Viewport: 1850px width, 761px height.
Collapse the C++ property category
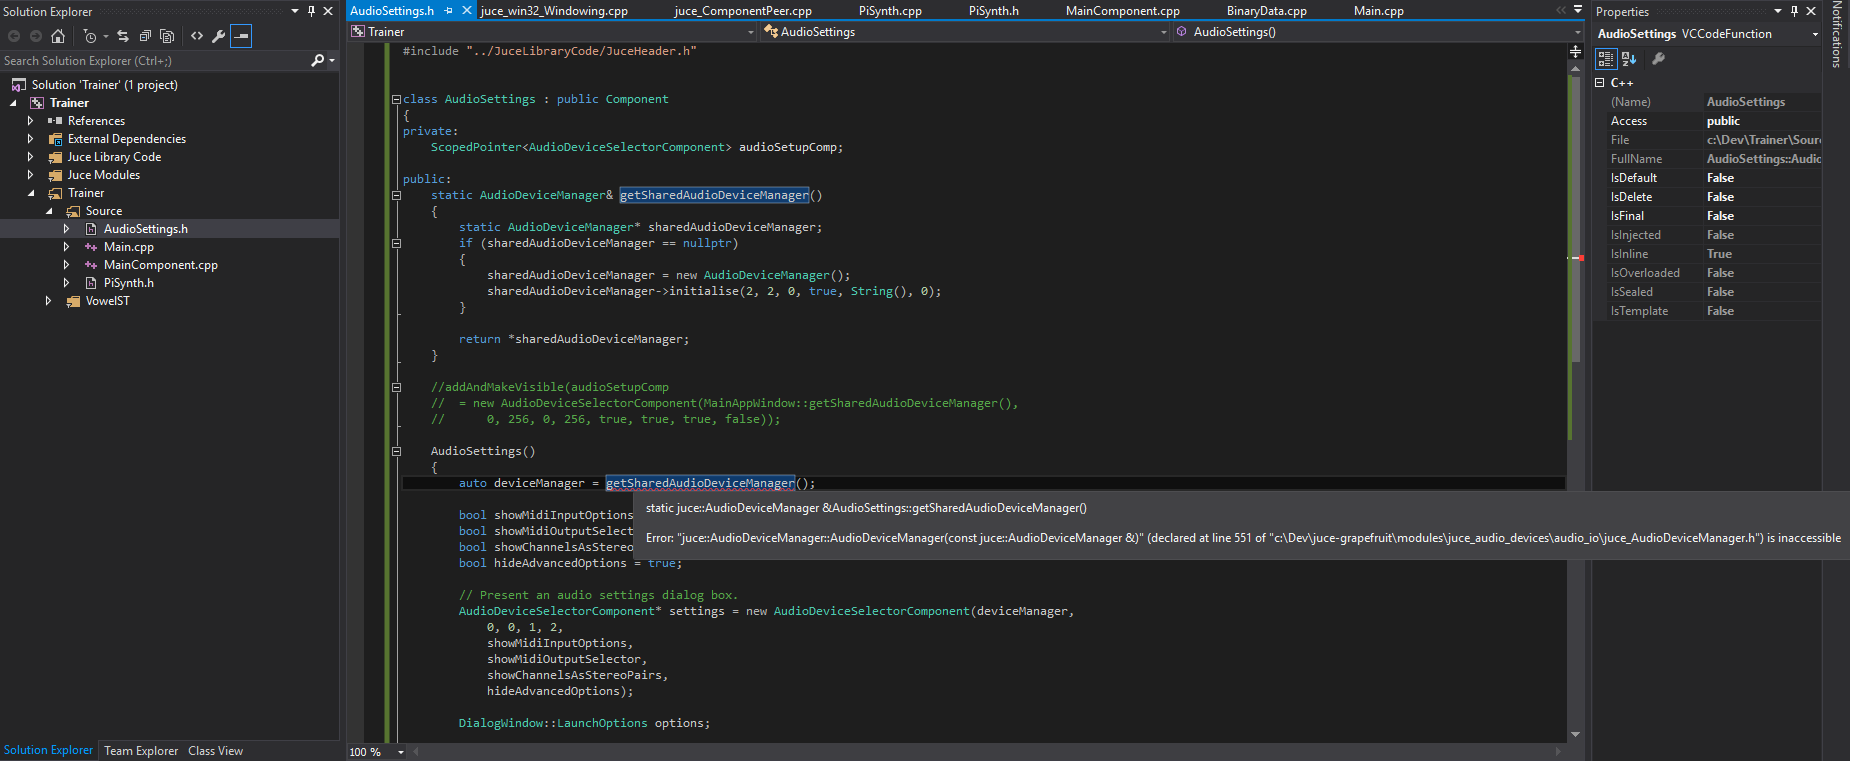[x=1599, y=83]
